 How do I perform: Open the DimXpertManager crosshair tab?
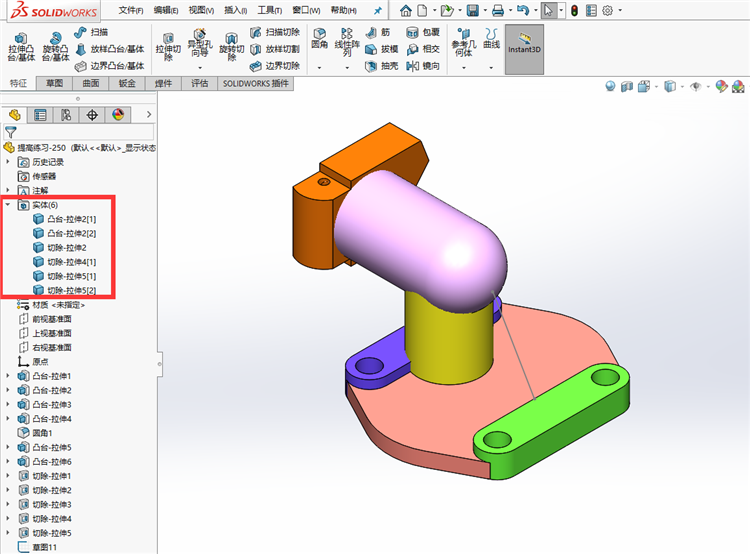tap(92, 115)
